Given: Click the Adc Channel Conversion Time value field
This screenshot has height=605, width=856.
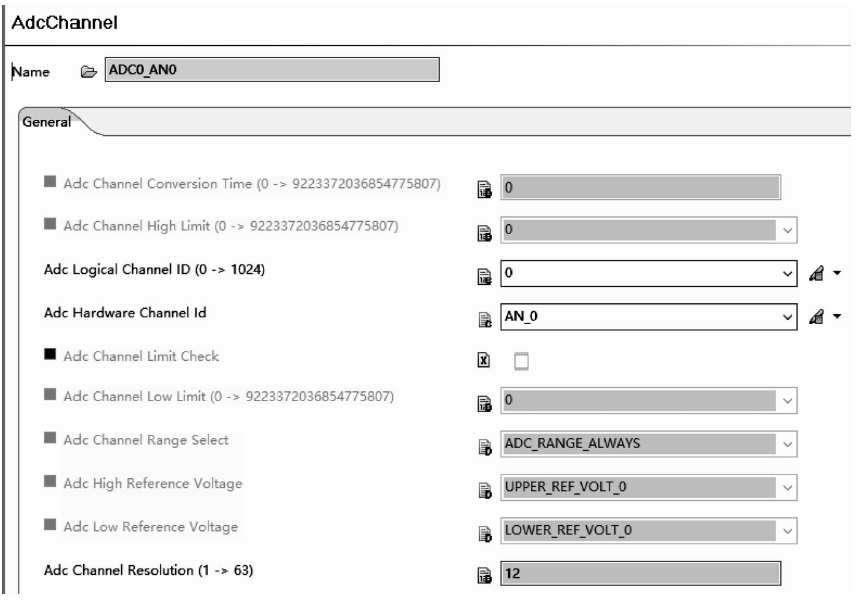Looking at the screenshot, I should [x=640, y=187].
